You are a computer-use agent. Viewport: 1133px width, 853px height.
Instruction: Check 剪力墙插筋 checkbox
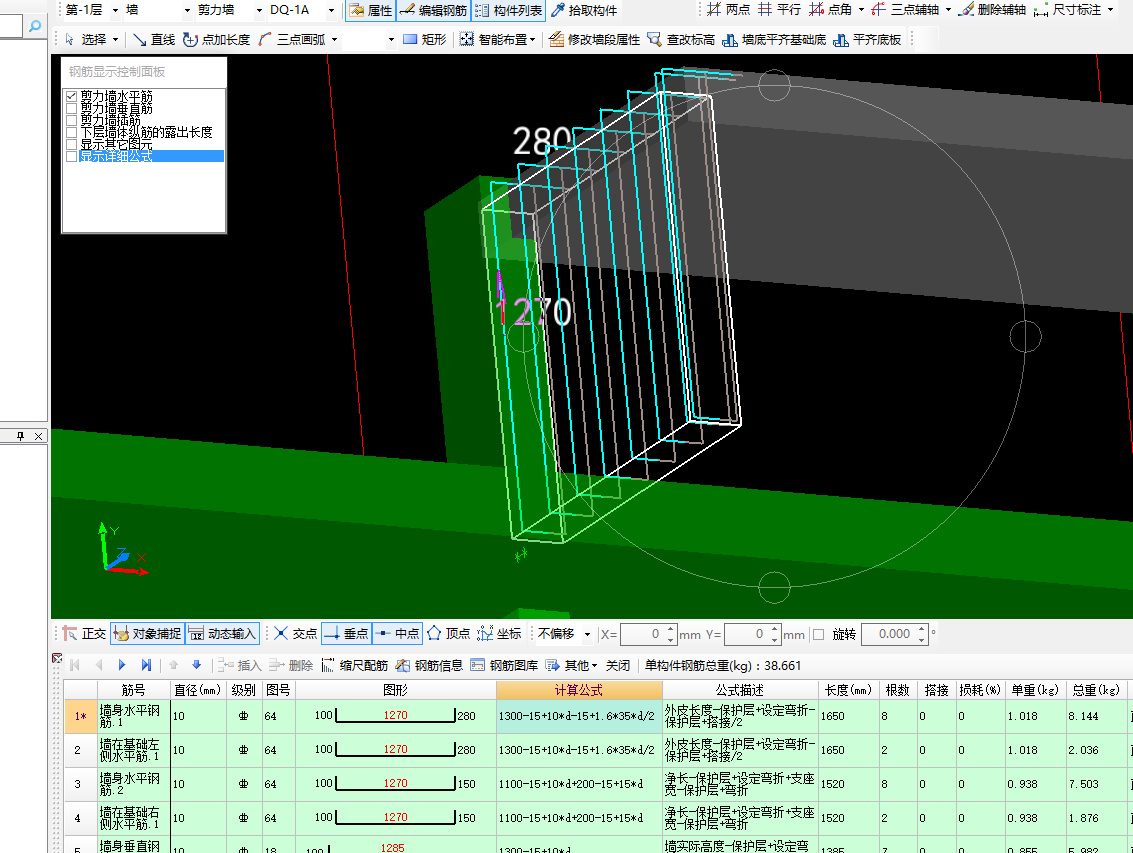(71, 120)
